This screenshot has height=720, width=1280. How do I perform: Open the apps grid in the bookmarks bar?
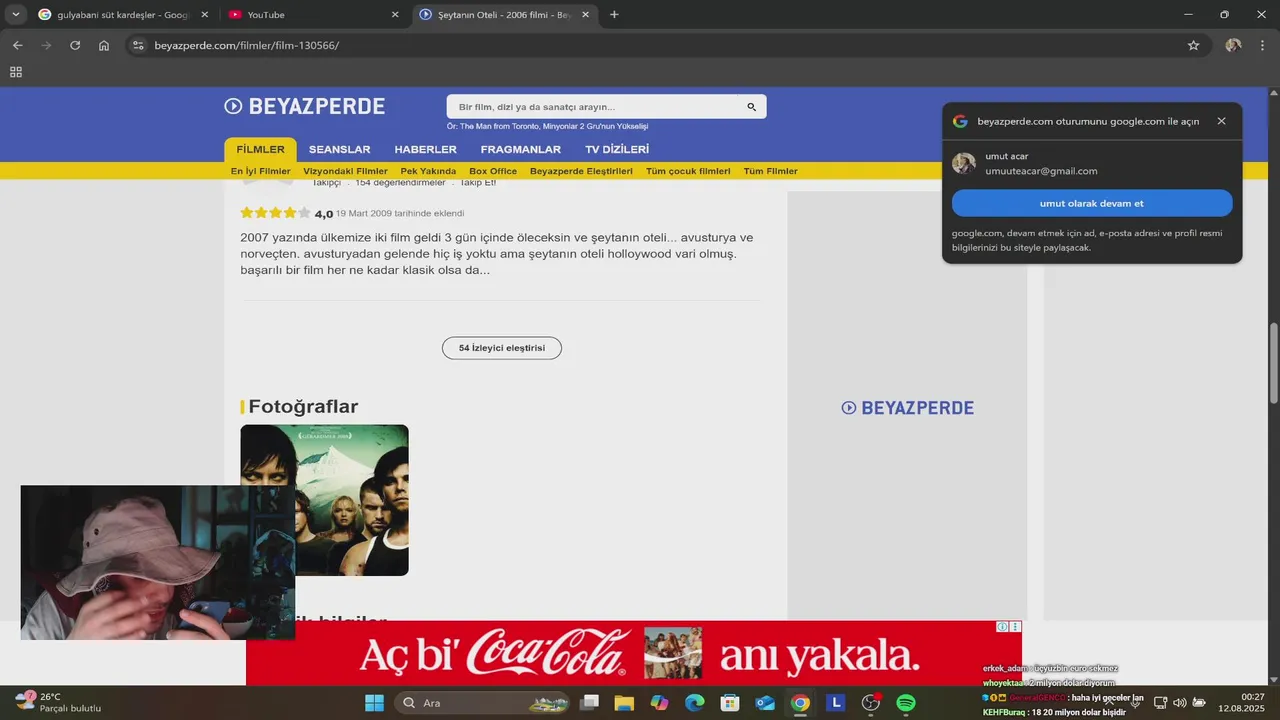[x=16, y=72]
